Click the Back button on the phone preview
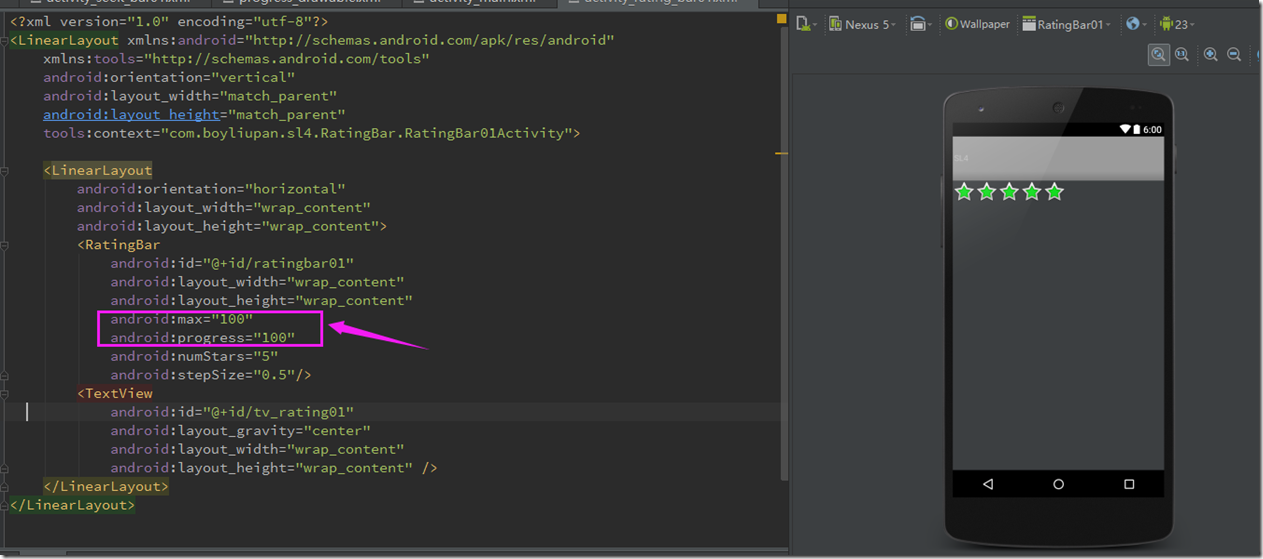This screenshot has width=1263, height=559. [988, 484]
